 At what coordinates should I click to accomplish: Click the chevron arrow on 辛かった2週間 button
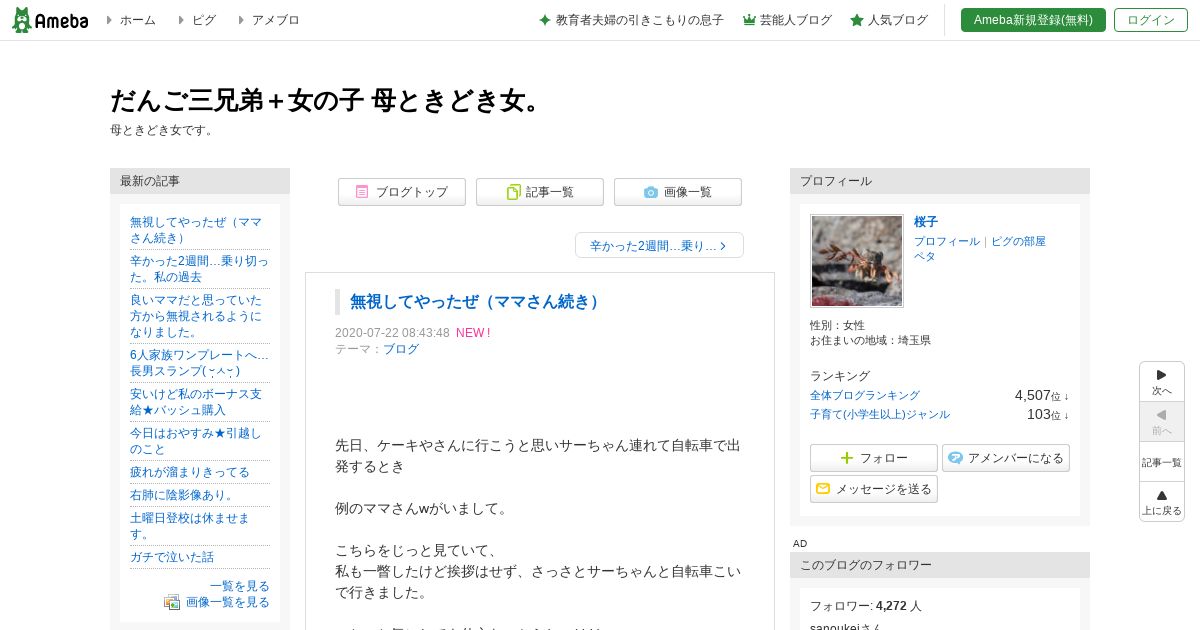[x=724, y=245]
